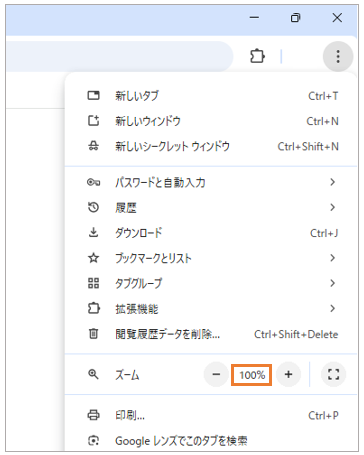Expand the ブックマークとリスト submenu arrow
The height and width of the screenshot is (455, 364).
pyautogui.click(x=332, y=258)
